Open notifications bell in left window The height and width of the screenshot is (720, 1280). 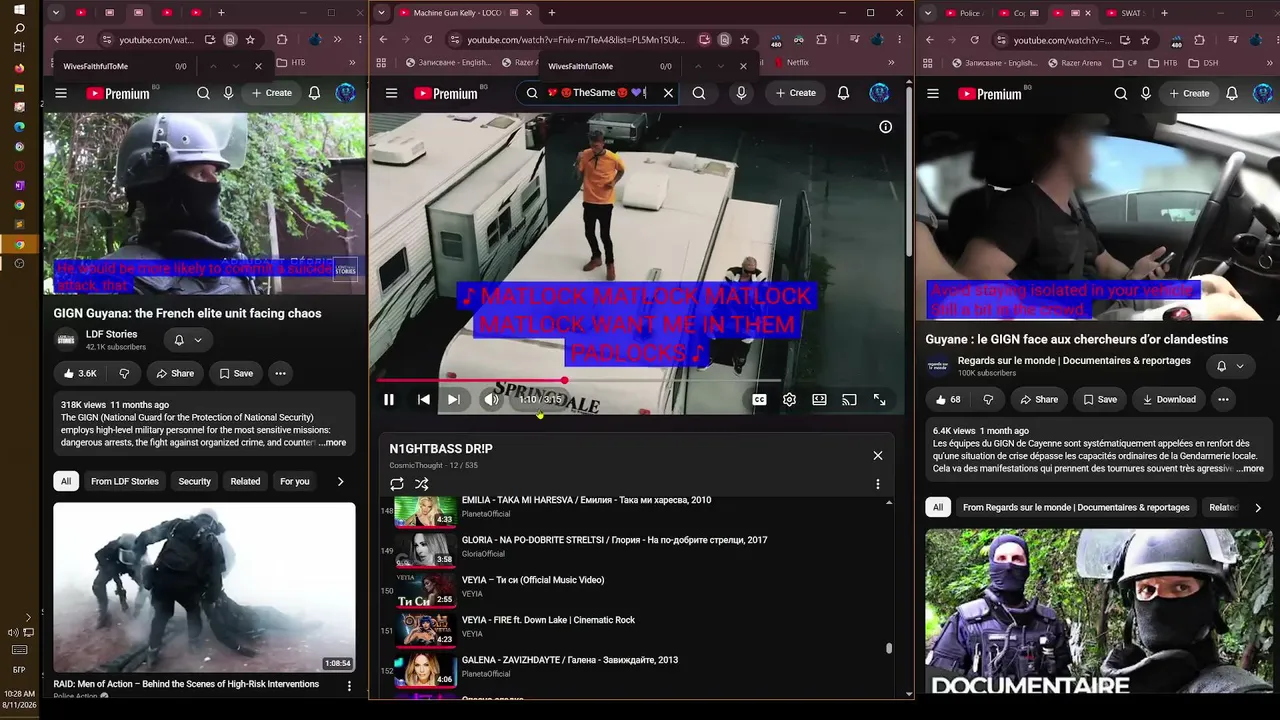click(x=314, y=93)
